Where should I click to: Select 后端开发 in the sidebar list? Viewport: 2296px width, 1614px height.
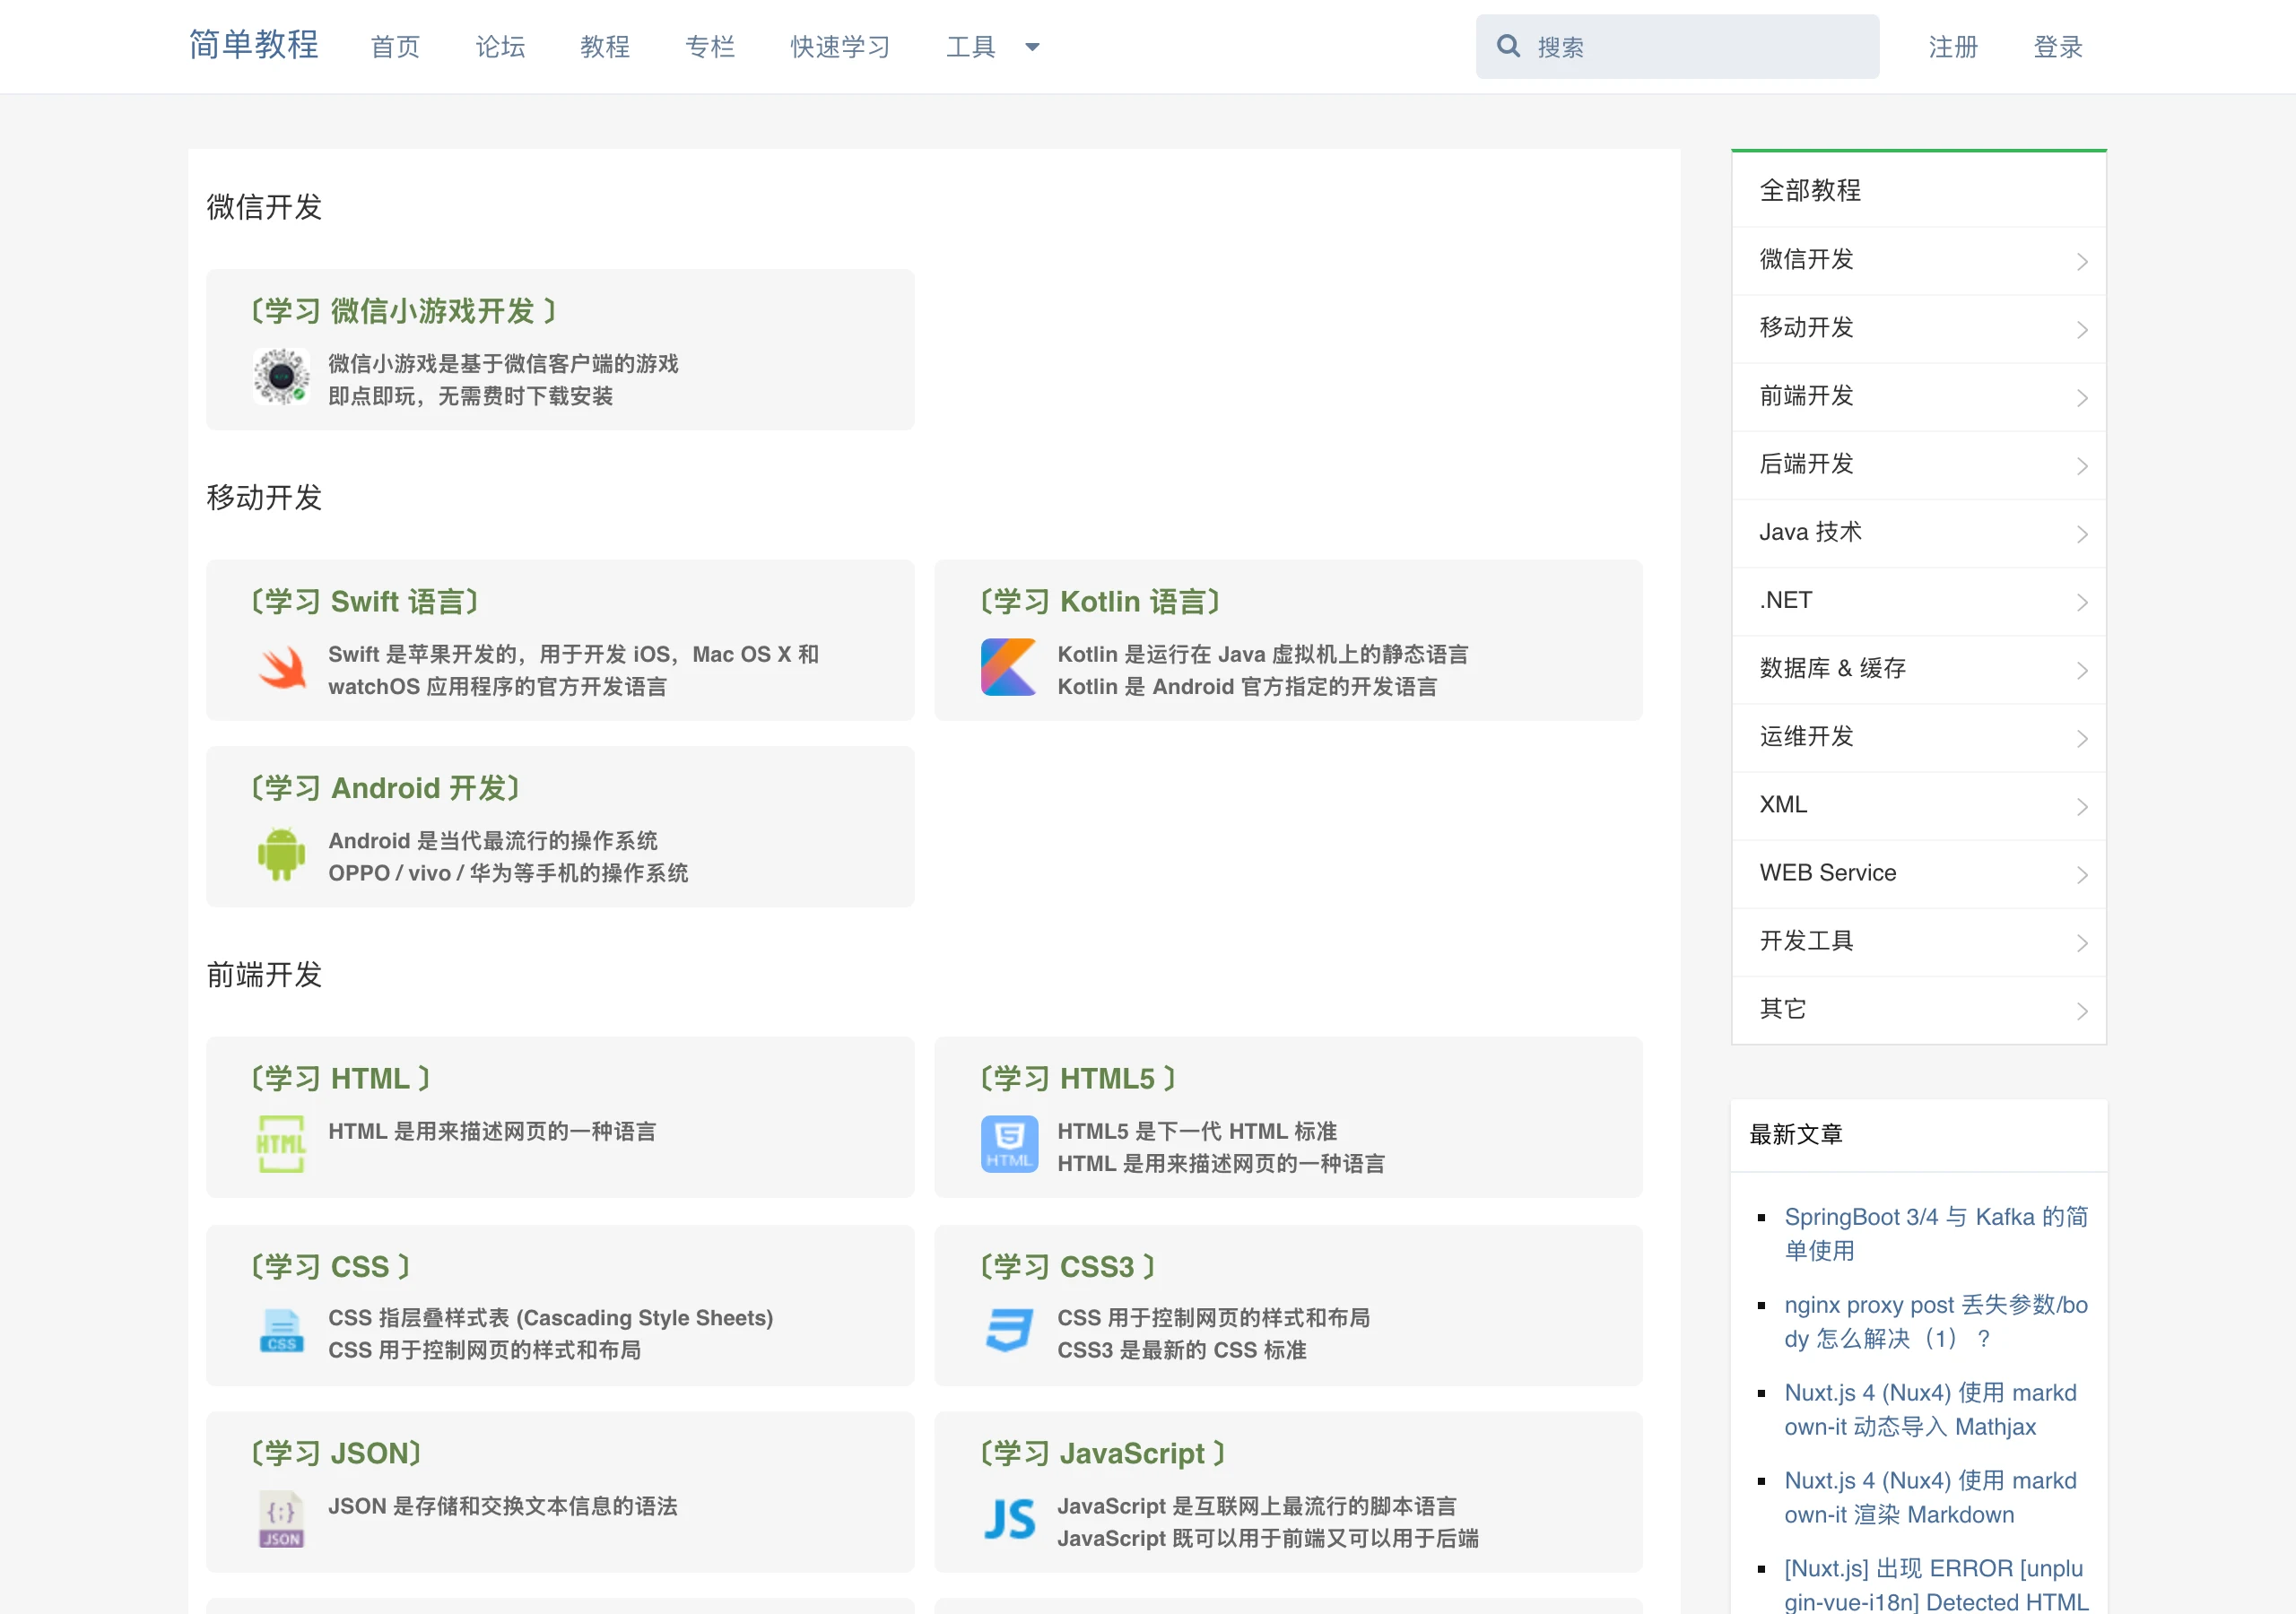pos(1918,465)
